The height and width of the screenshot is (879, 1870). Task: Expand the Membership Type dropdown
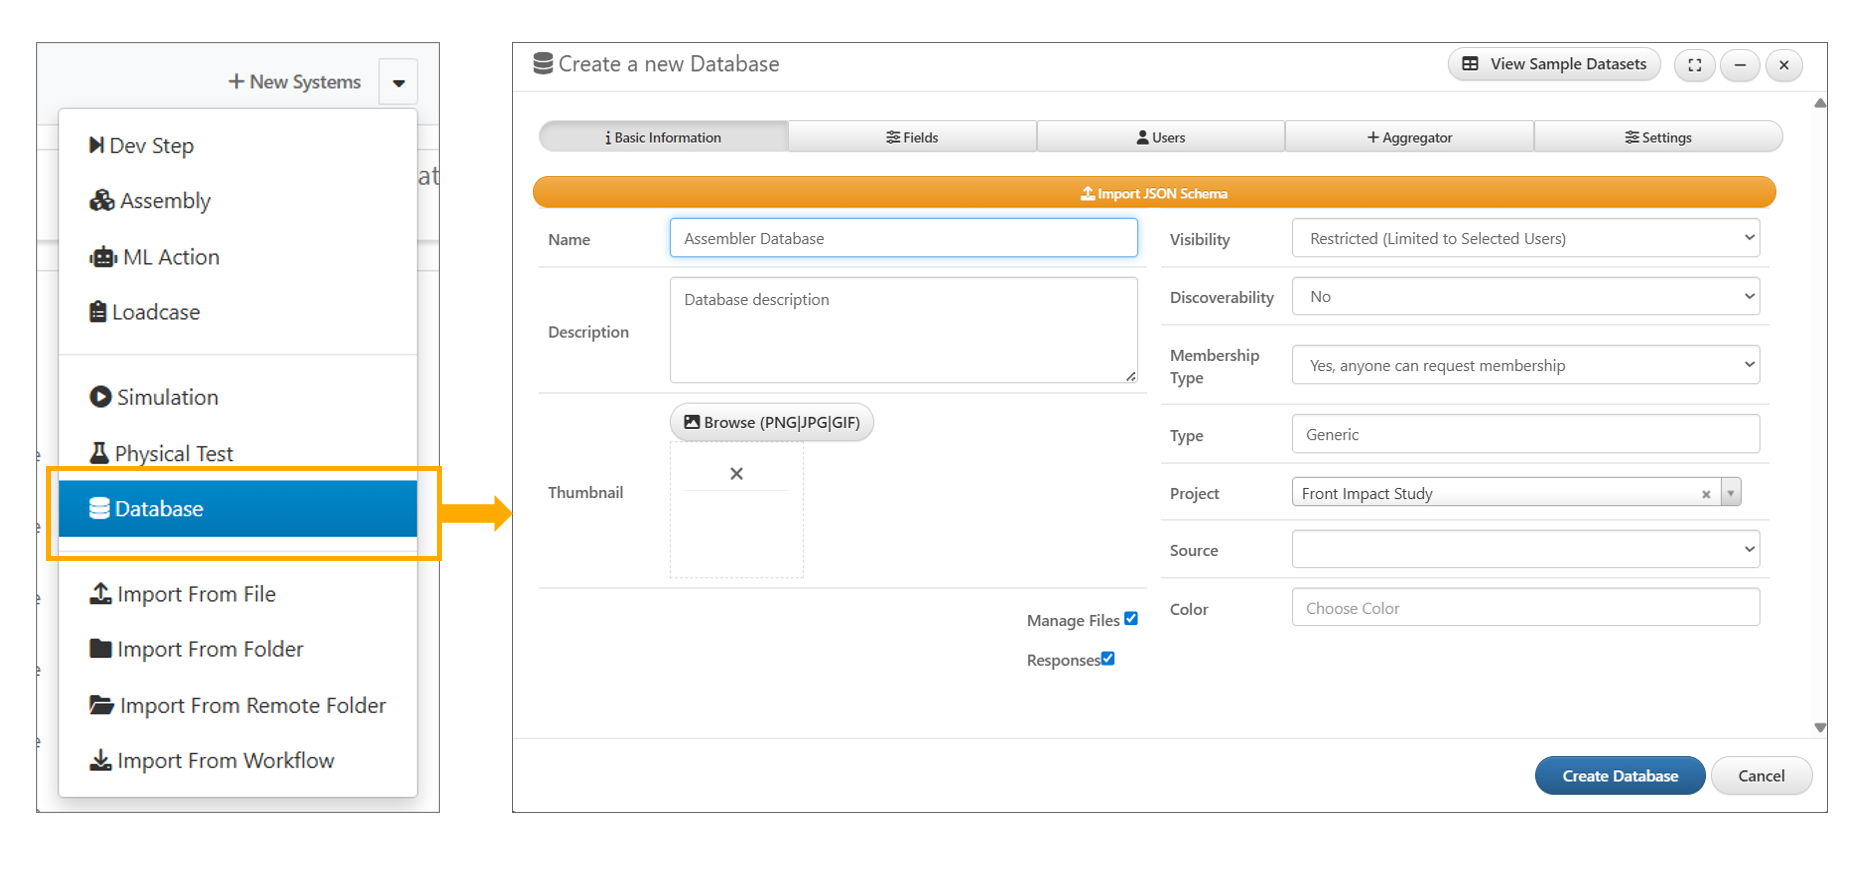click(1525, 366)
